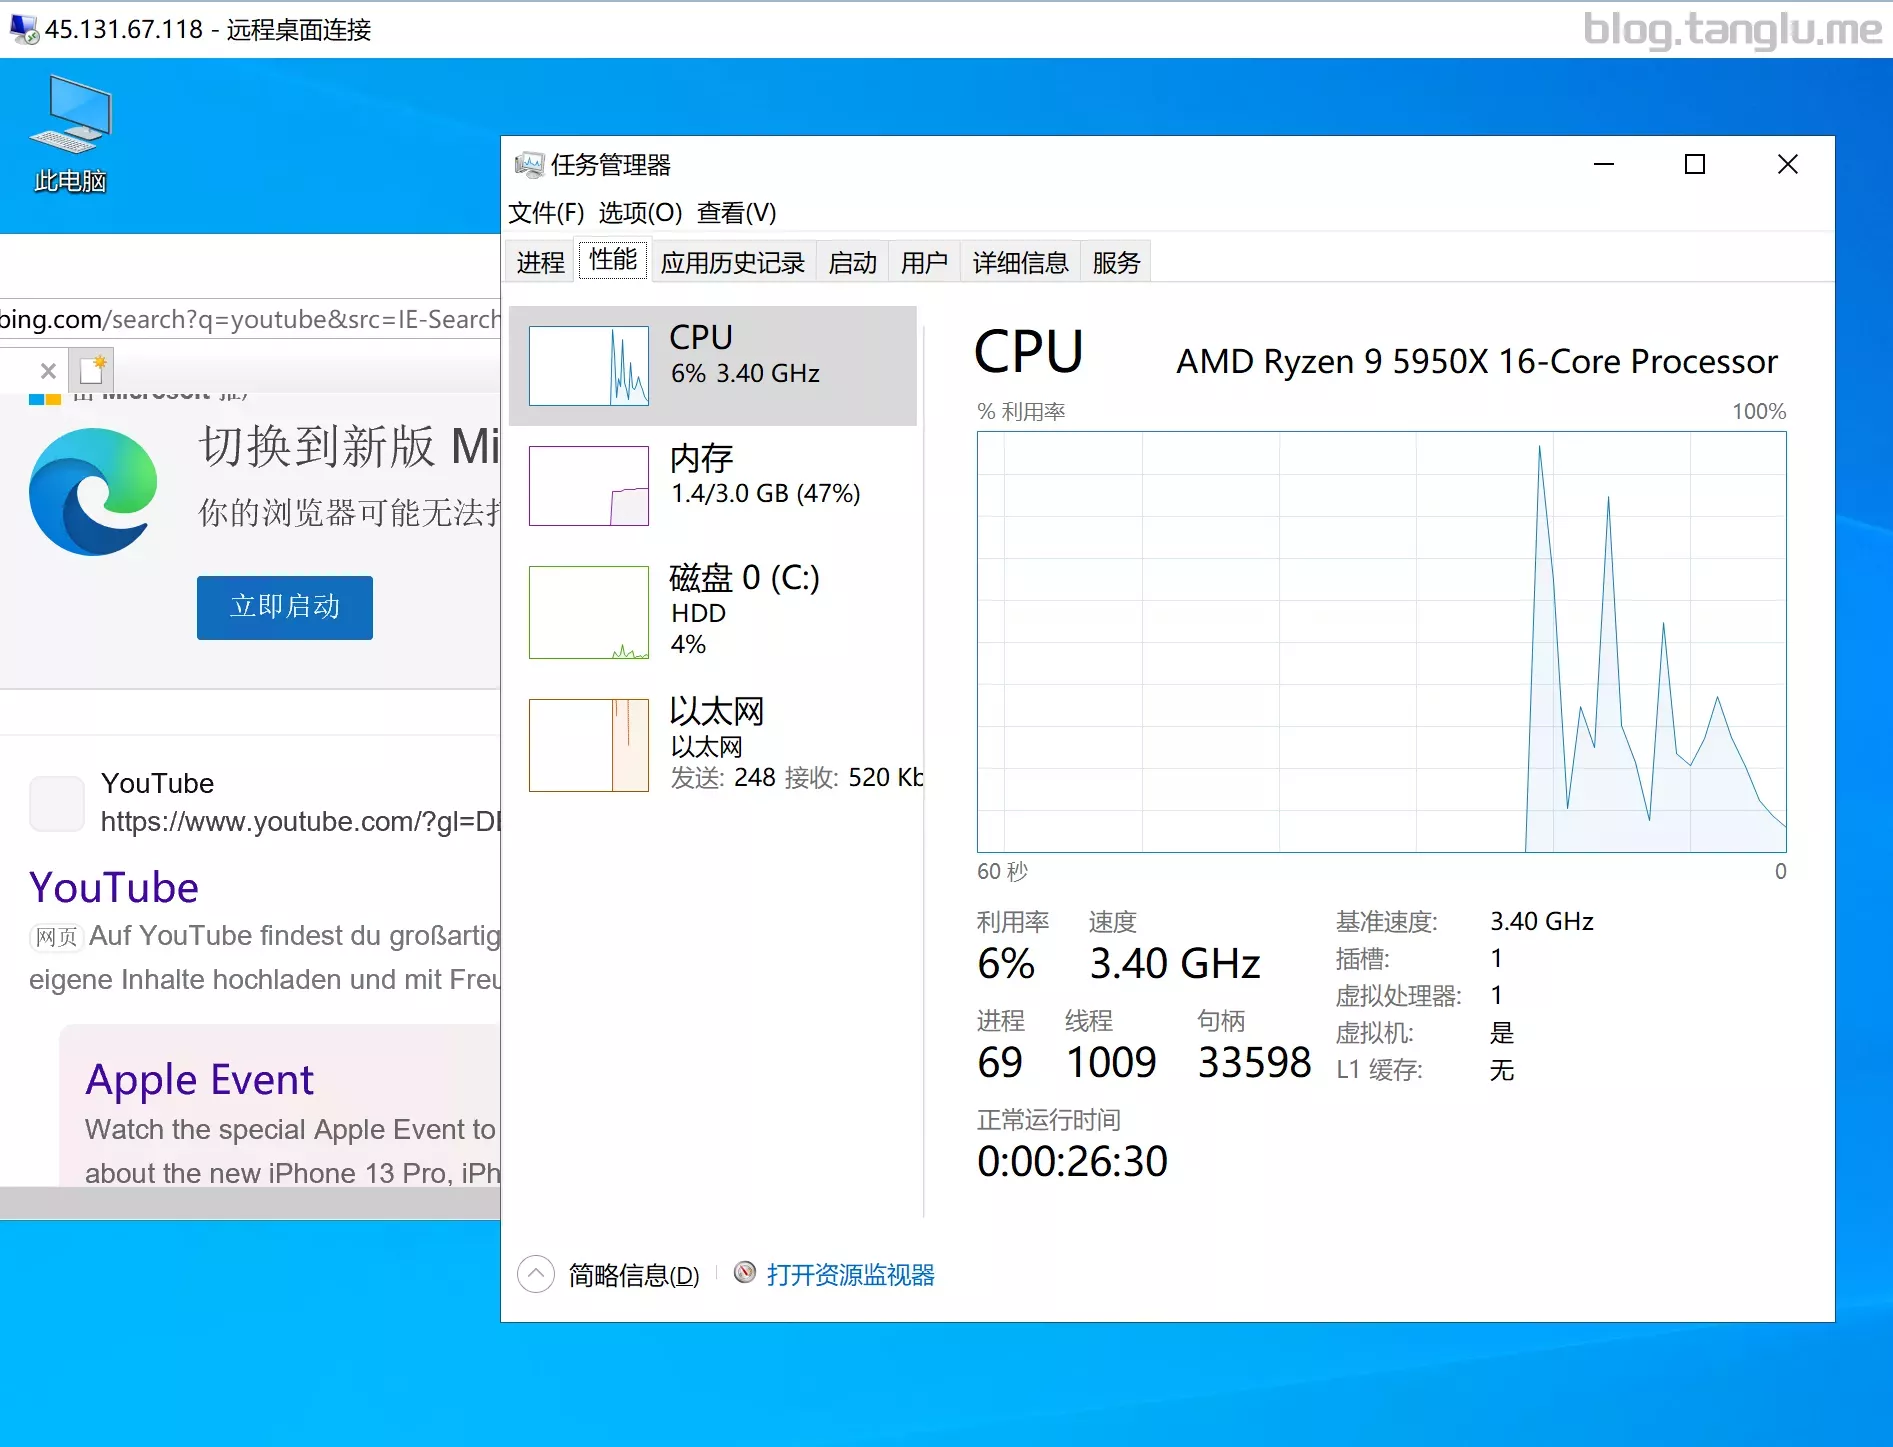Switch to the 用户 tab
Screen dimensions: 1893x1447
click(x=924, y=262)
